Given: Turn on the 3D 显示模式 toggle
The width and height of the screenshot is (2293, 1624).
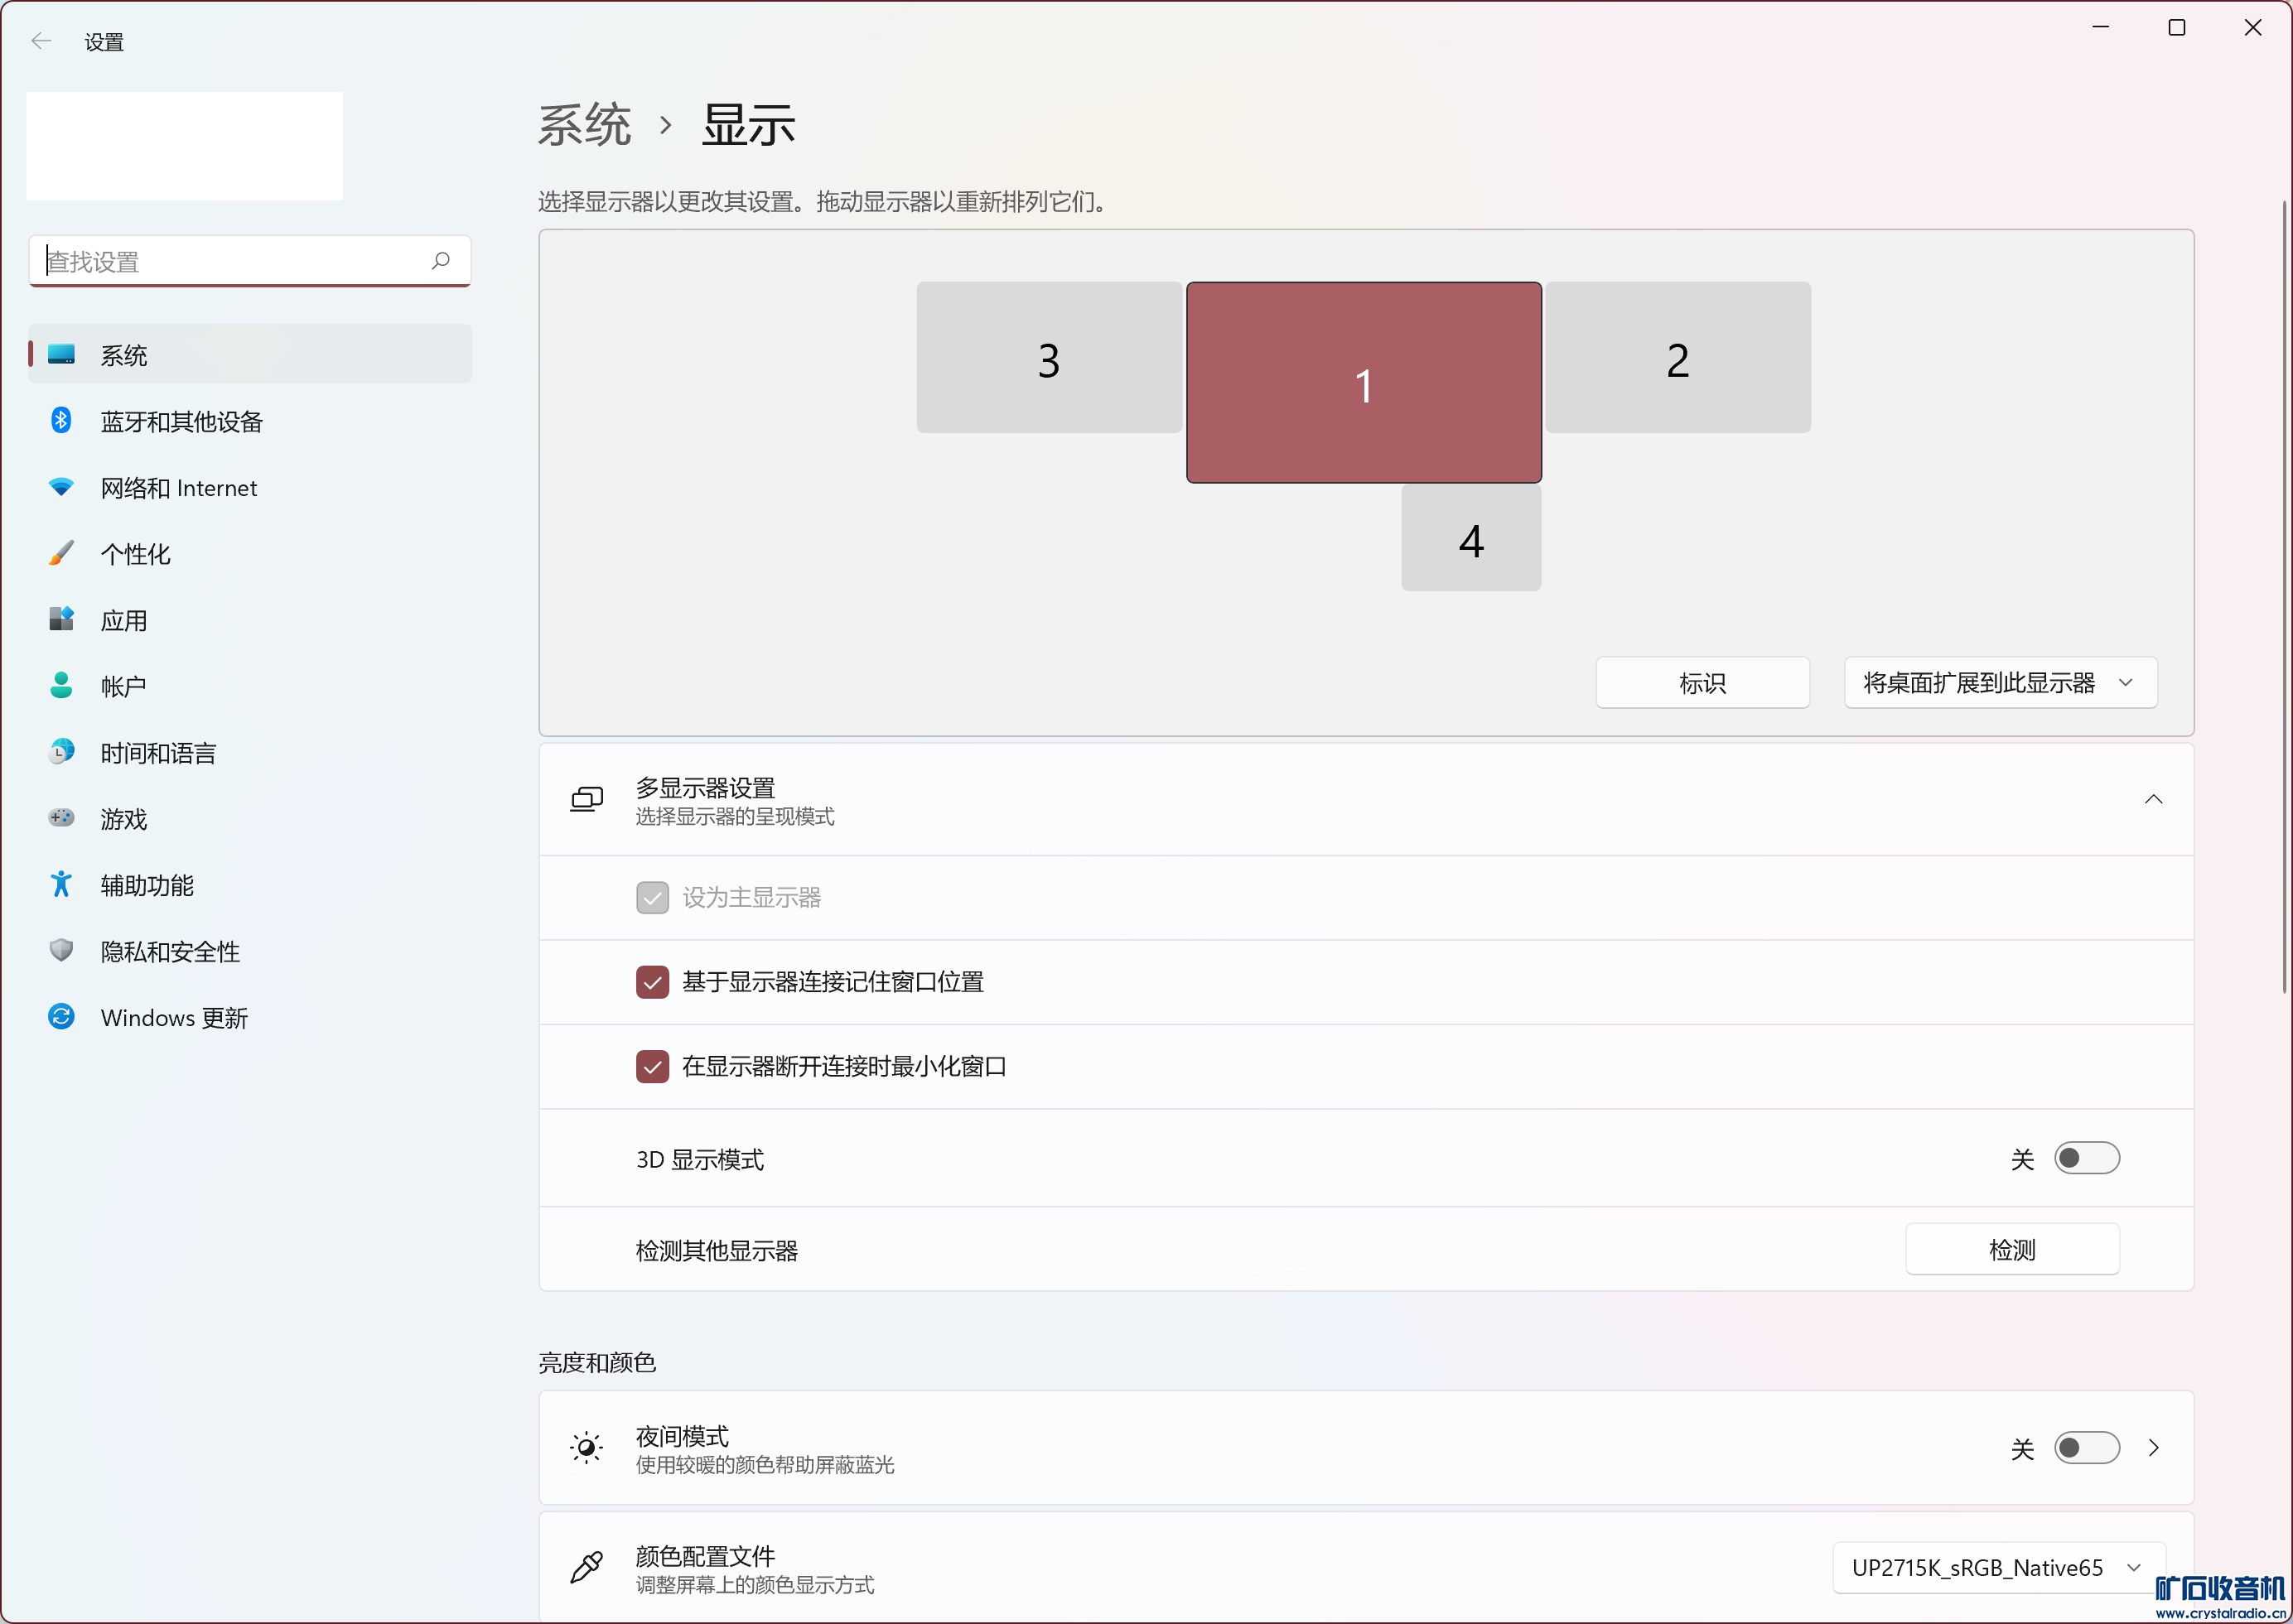Looking at the screenshot, I should pyautogui.click(x=2086, y=1158).
